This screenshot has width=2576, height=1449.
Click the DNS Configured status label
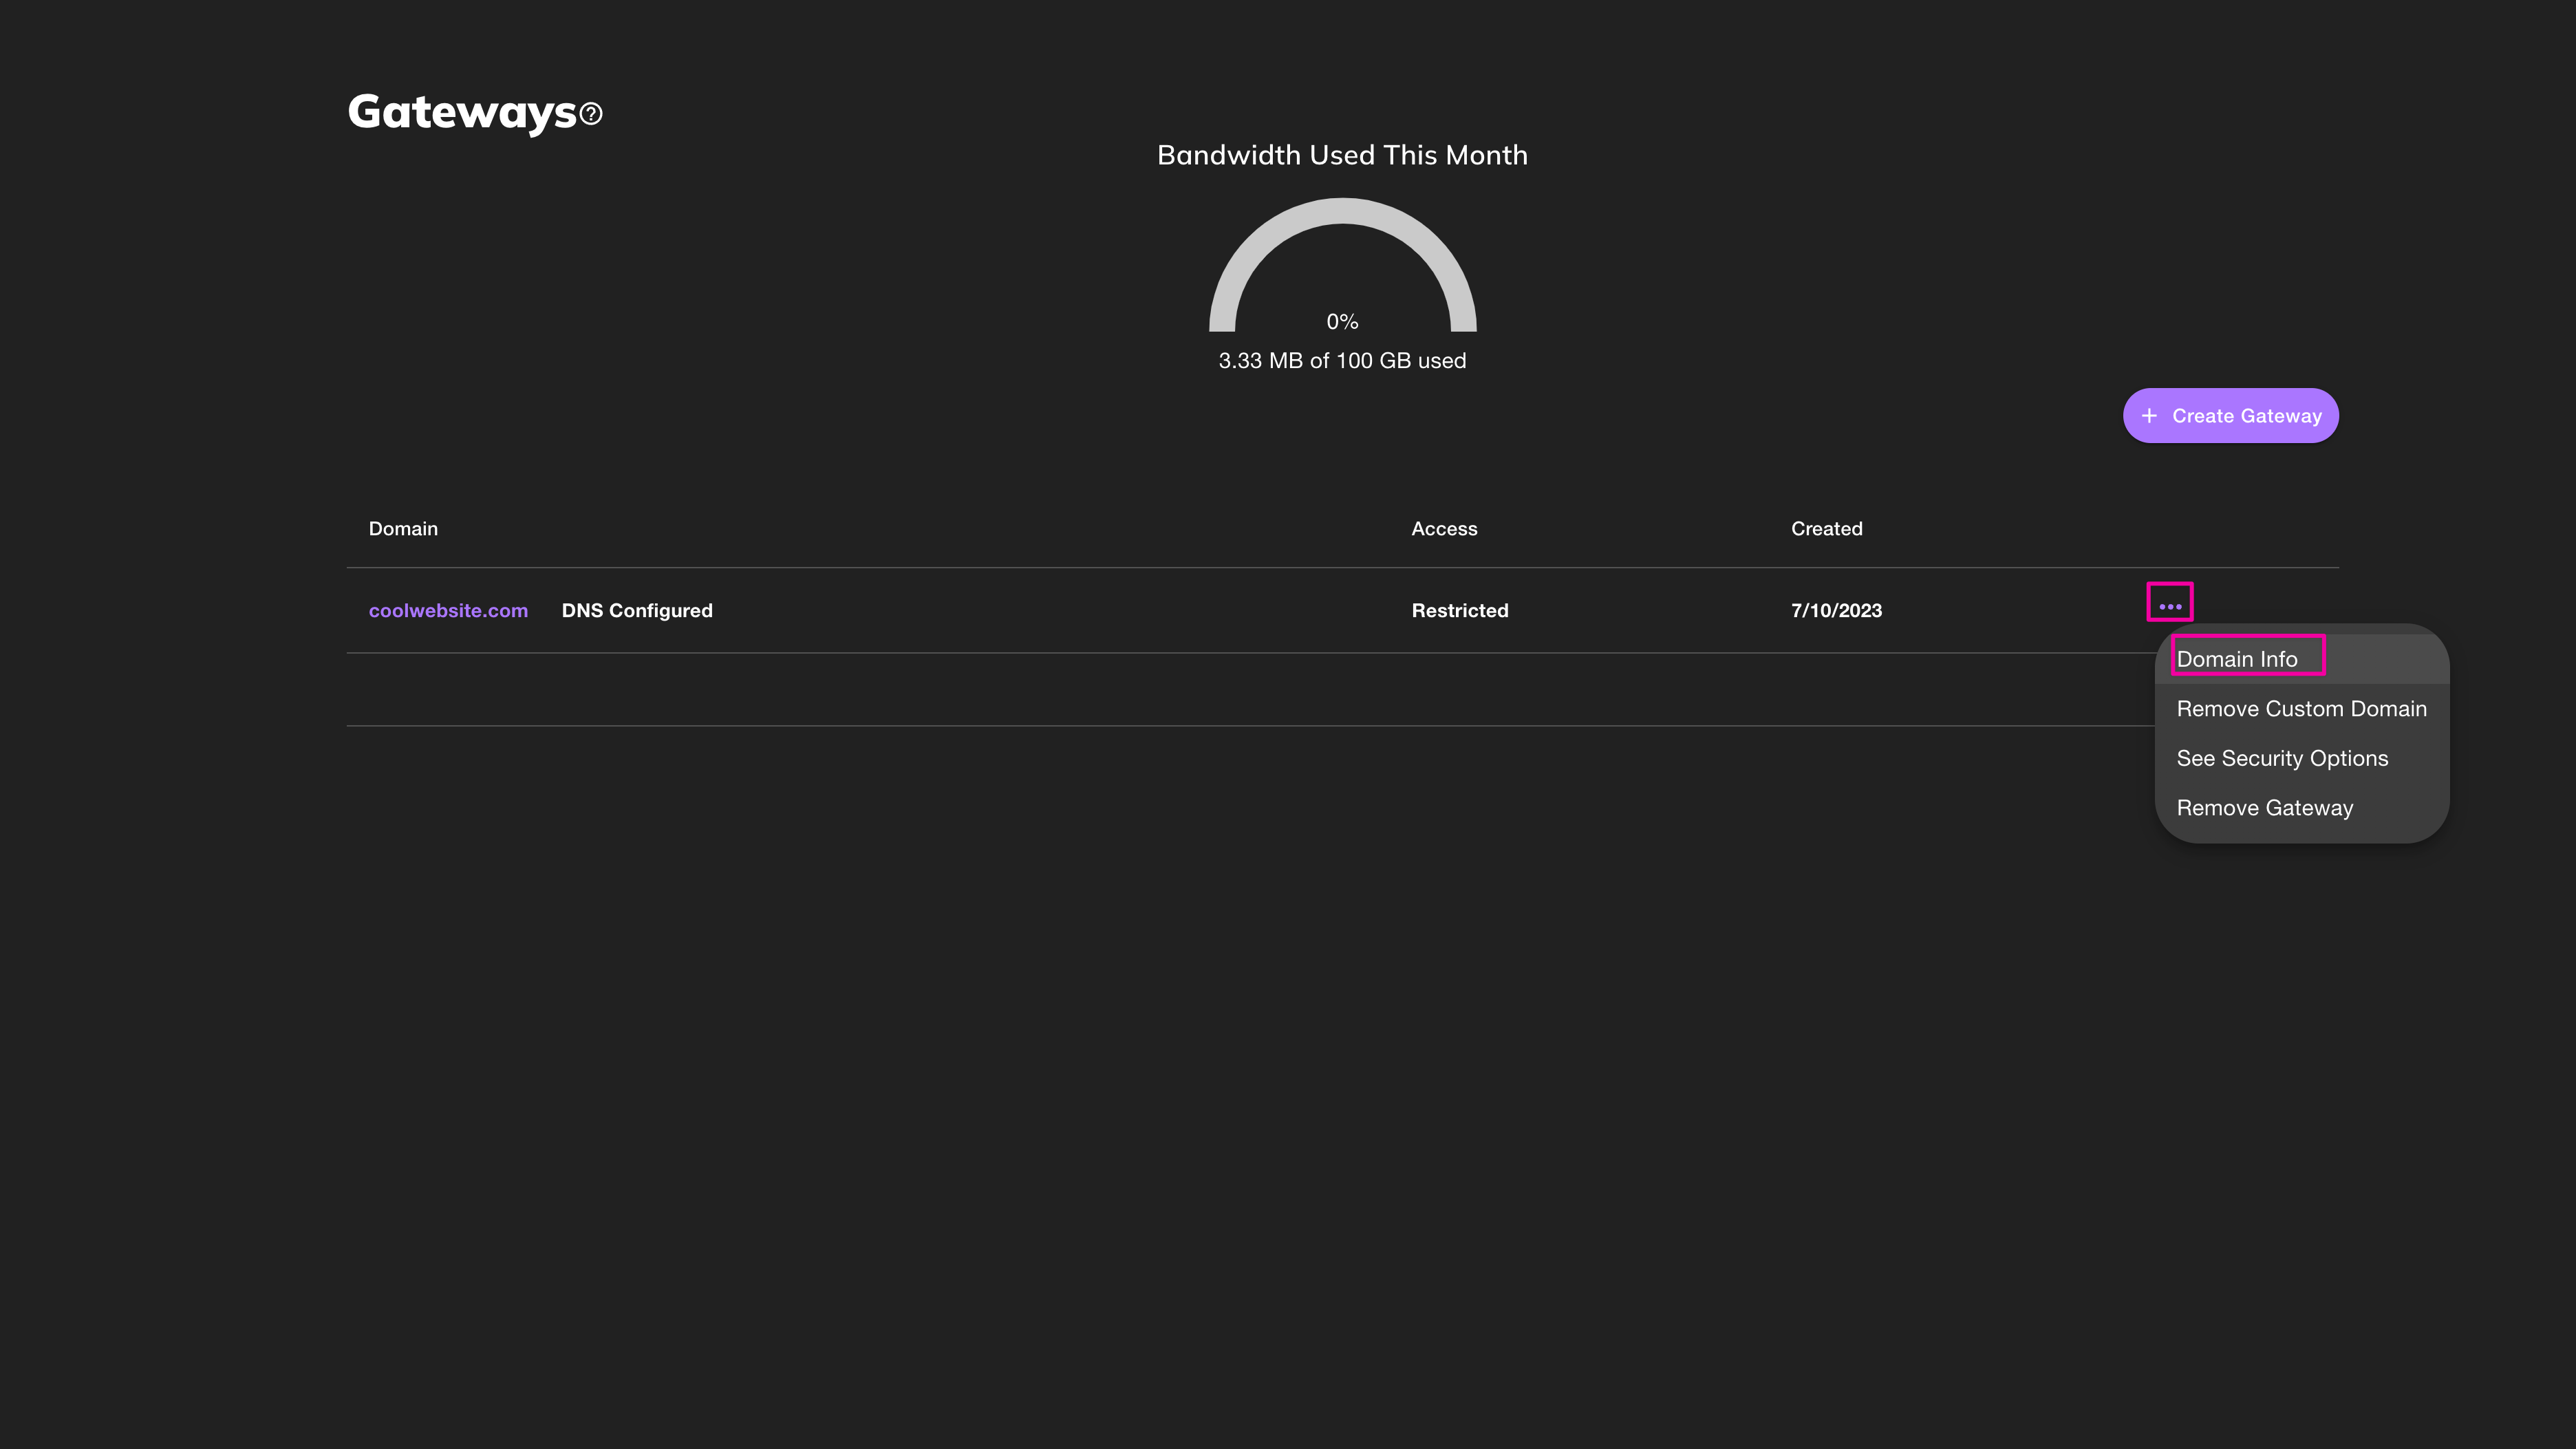[x=637, y=610]
